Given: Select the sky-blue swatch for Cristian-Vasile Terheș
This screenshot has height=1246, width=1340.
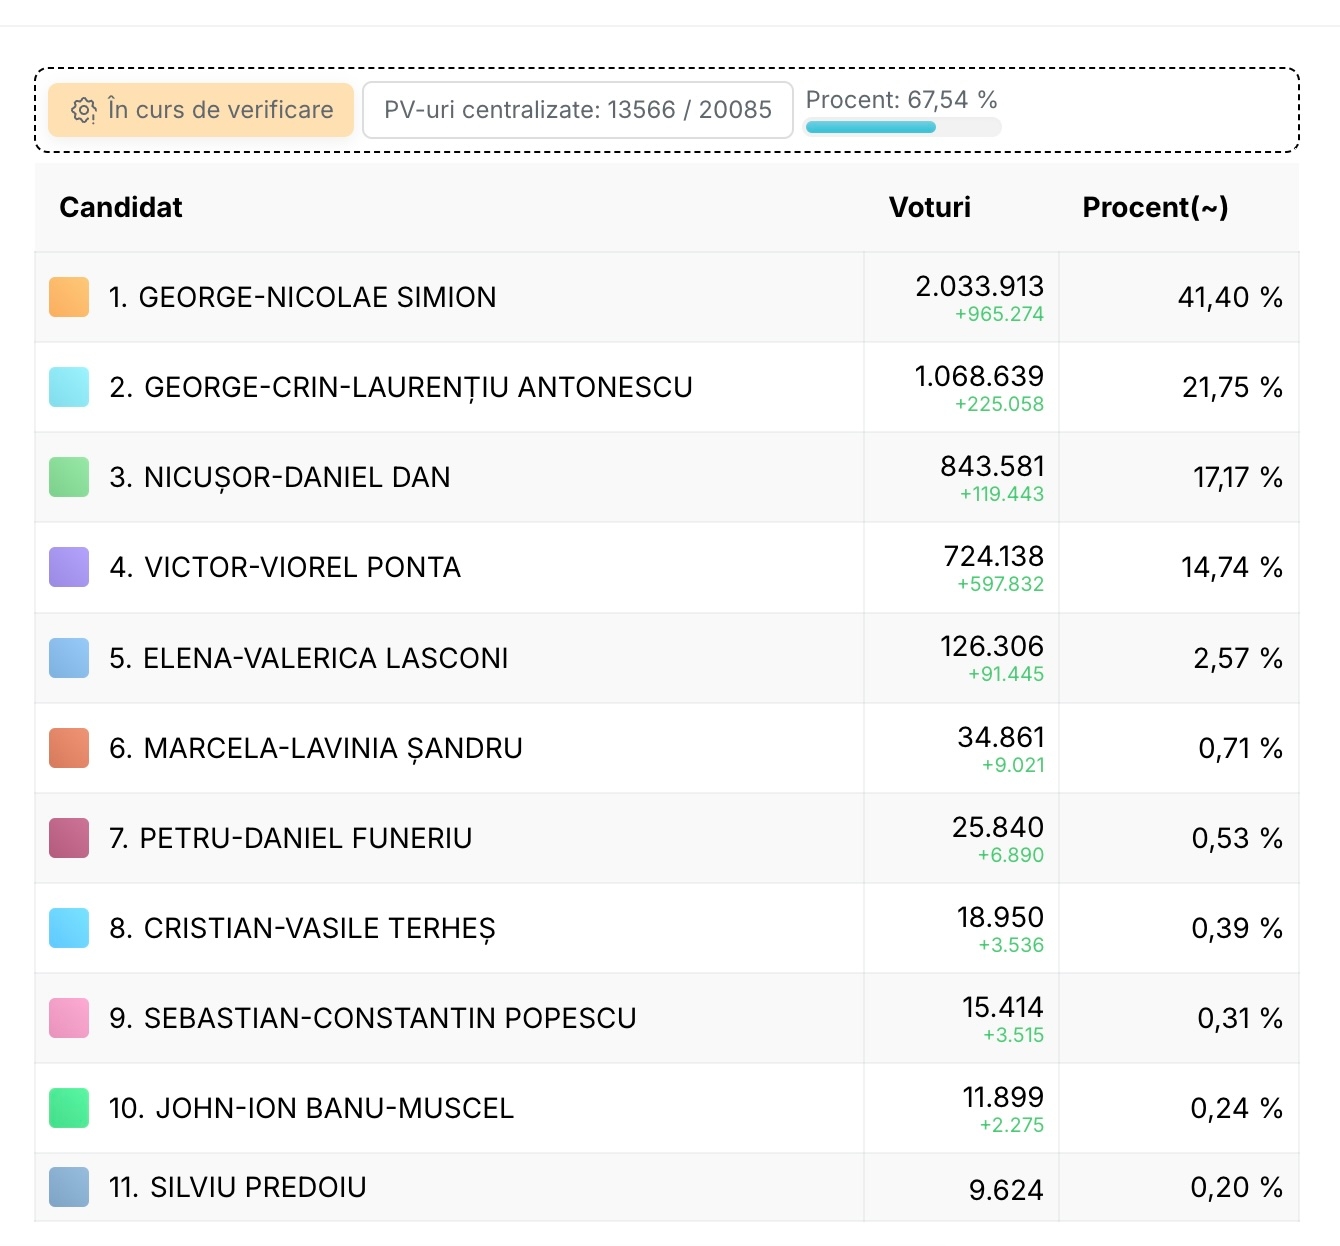Looking at the screenshot, I should (x=69, y=928).
